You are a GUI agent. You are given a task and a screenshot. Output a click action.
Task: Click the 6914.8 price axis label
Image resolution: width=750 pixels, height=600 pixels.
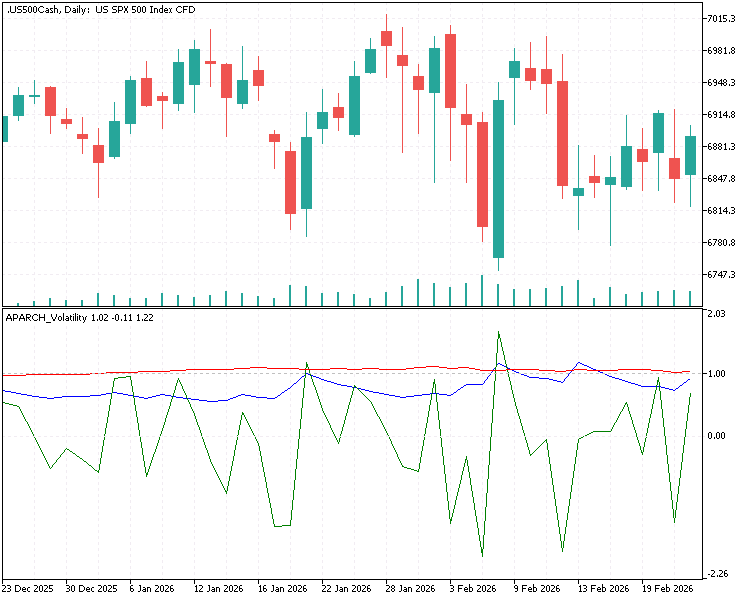(721, 115)
